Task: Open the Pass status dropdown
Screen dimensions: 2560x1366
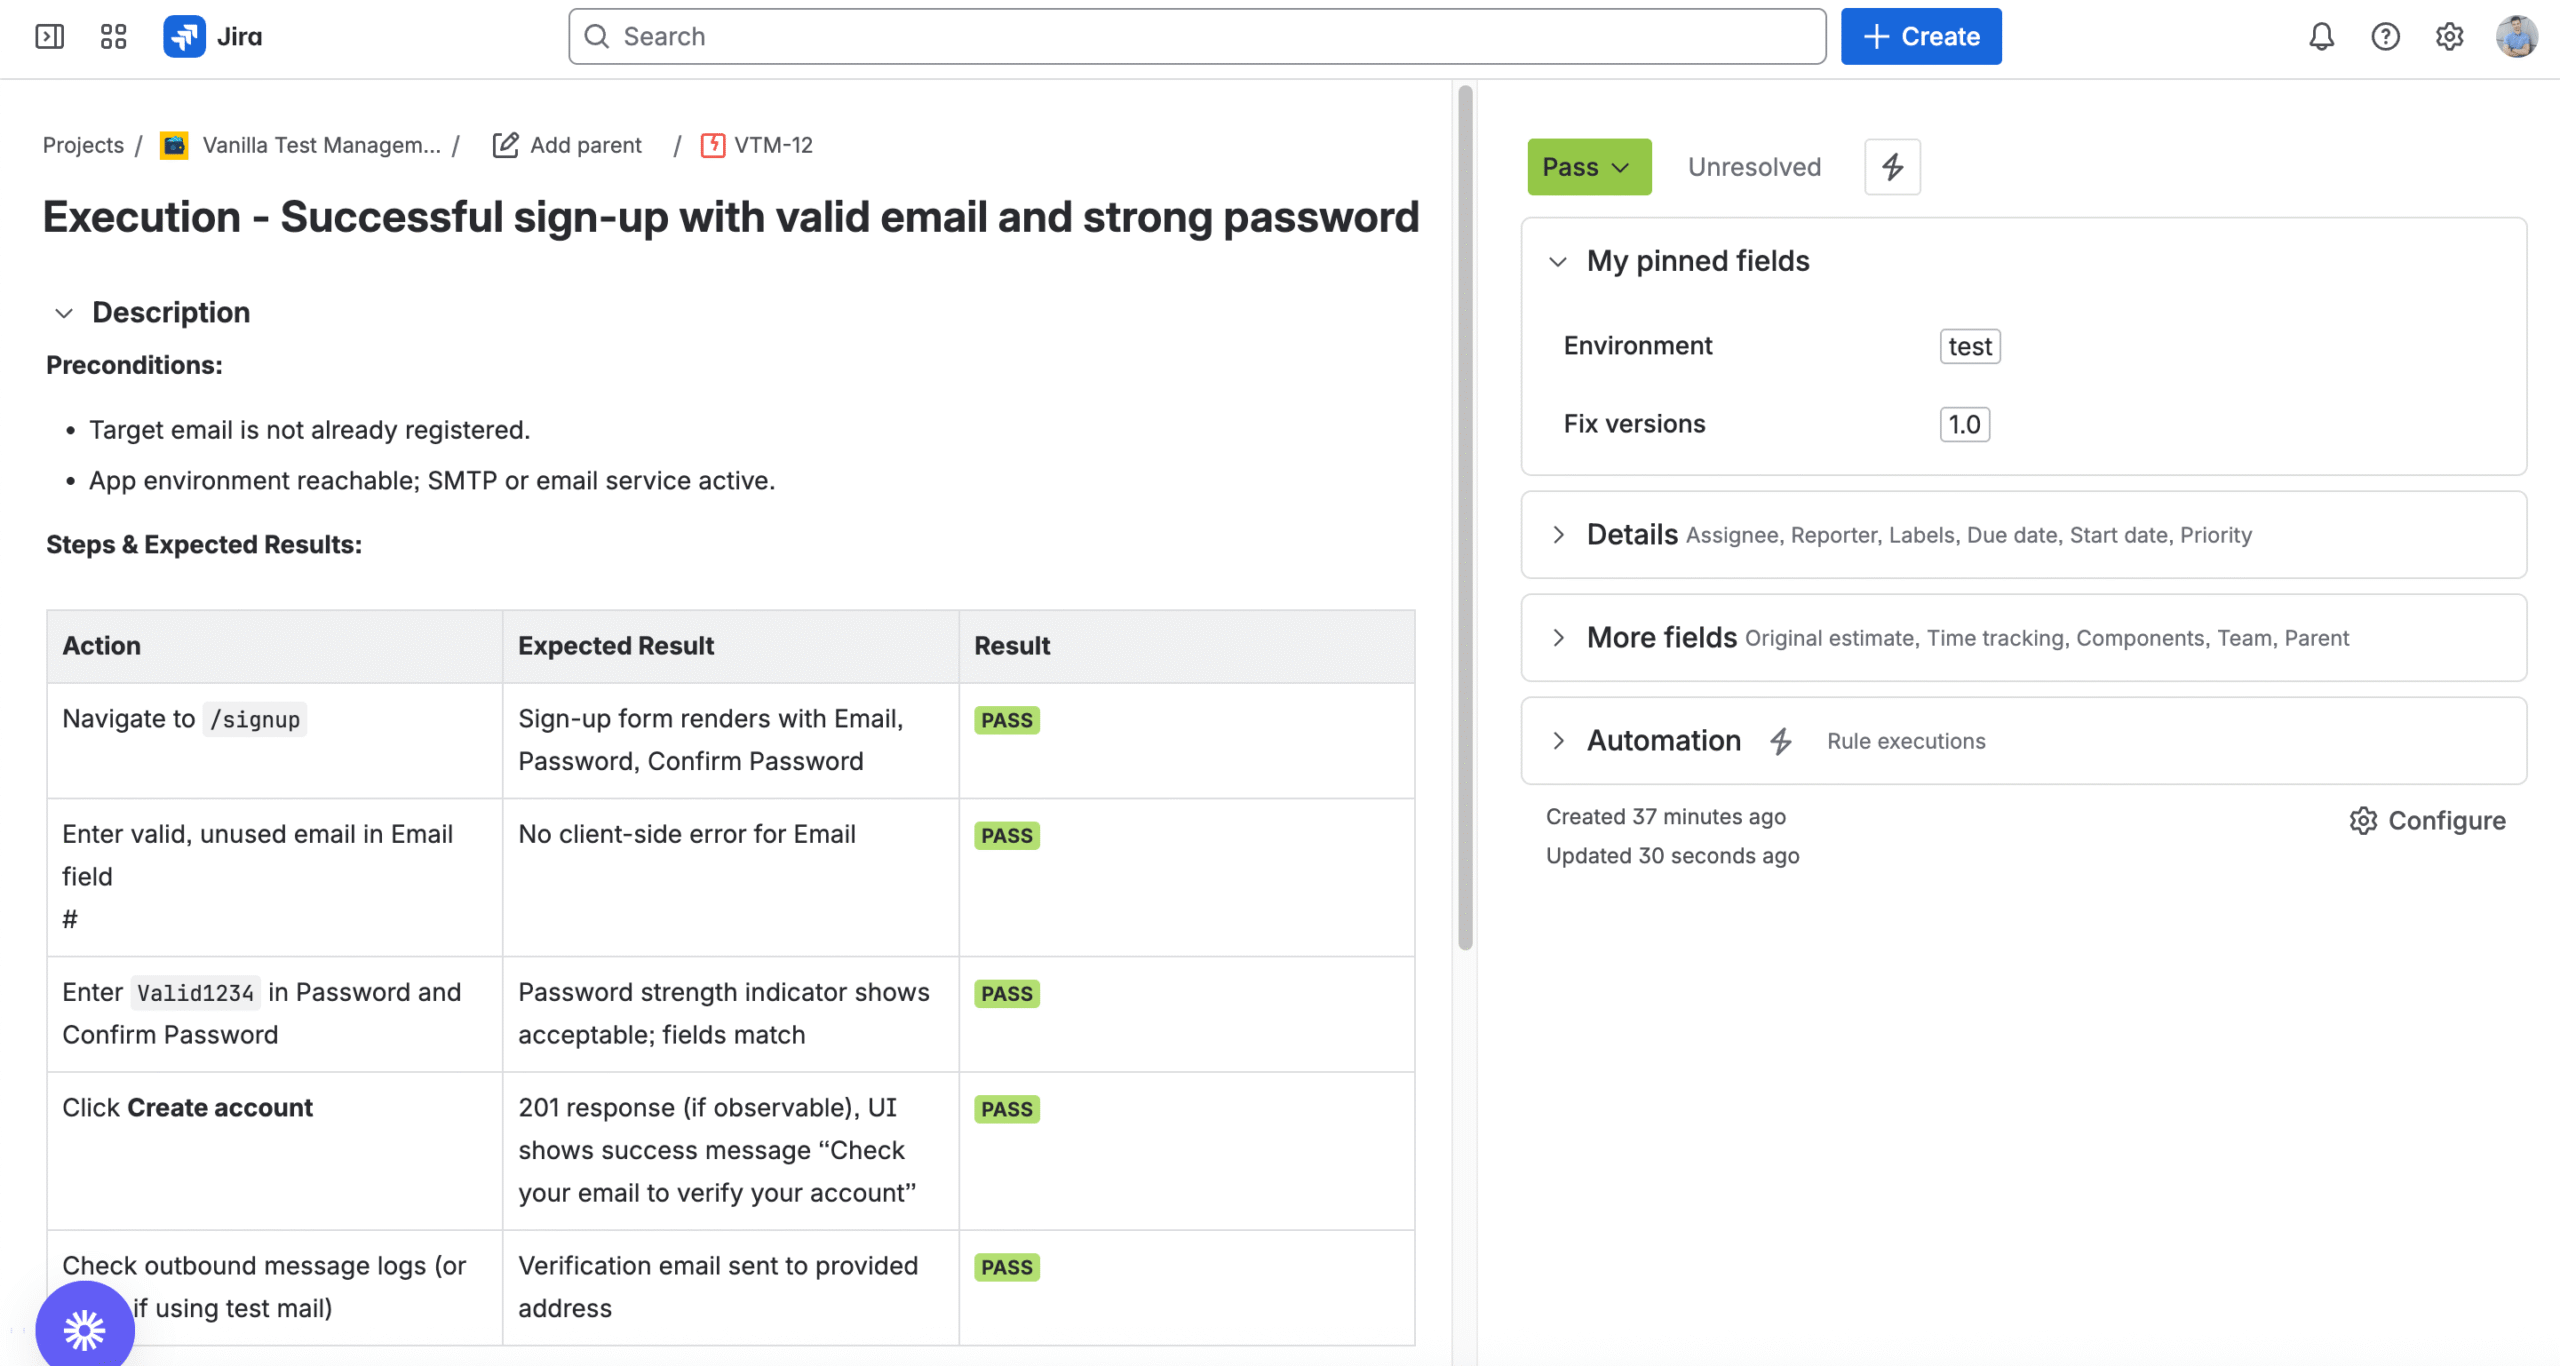Action: 1588,167
